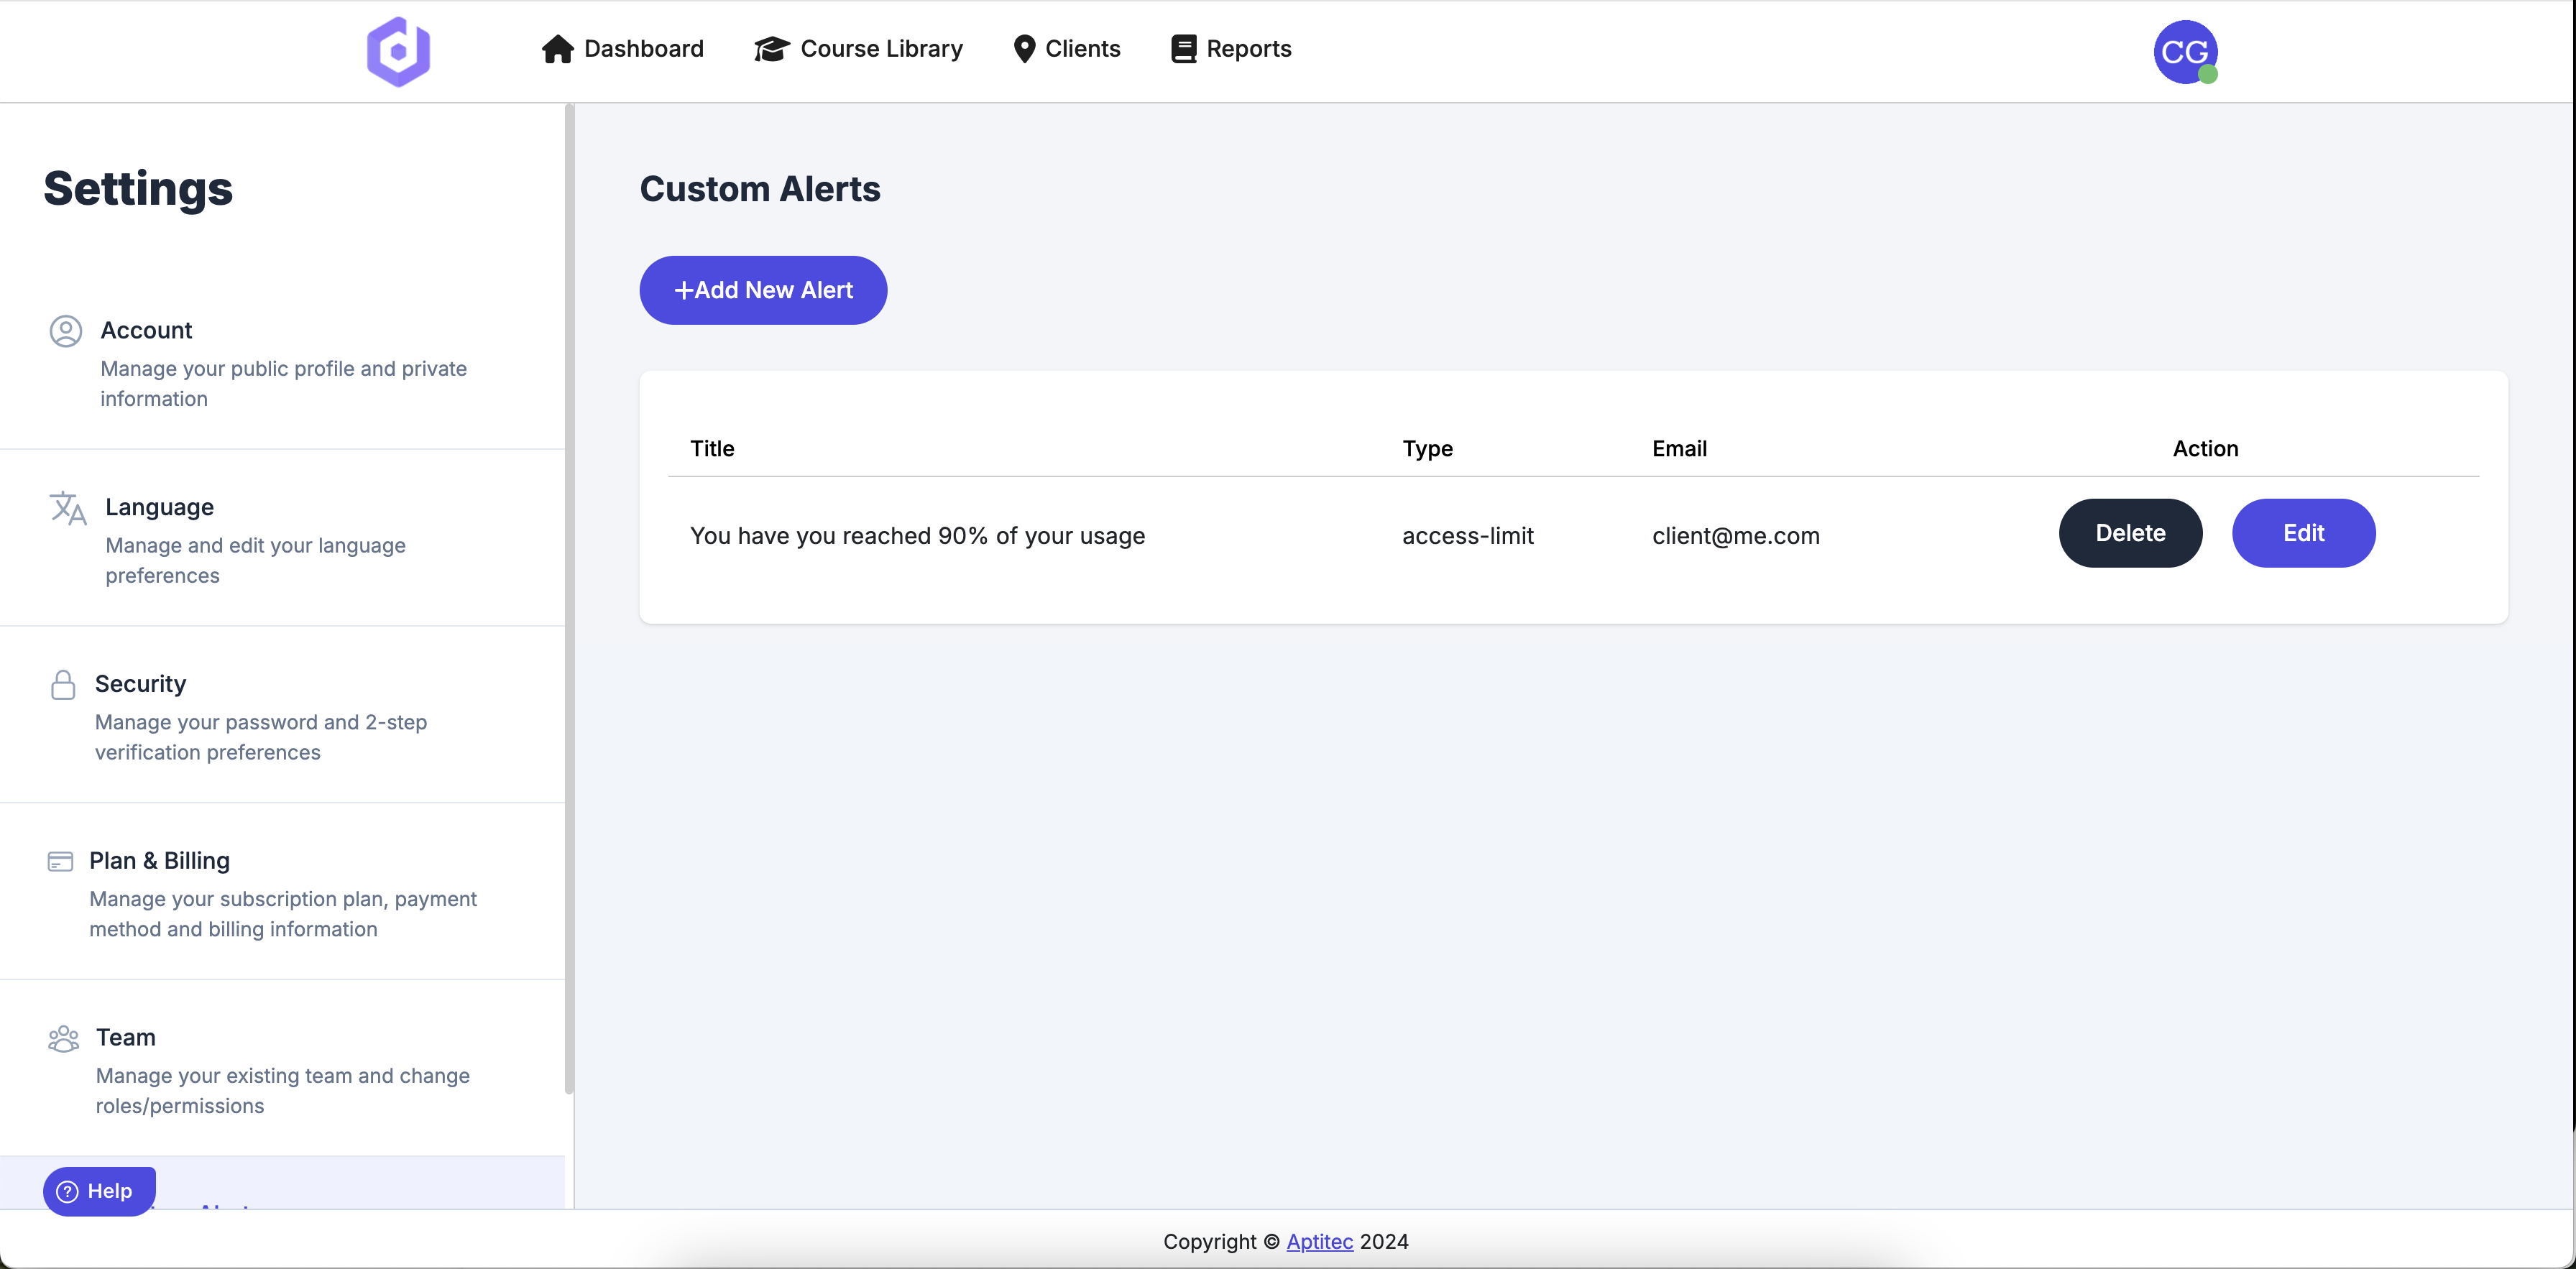Click the Plan & Billing card icon
Viewport: 2576px width, 1269px height.
(x=61, y=860)
